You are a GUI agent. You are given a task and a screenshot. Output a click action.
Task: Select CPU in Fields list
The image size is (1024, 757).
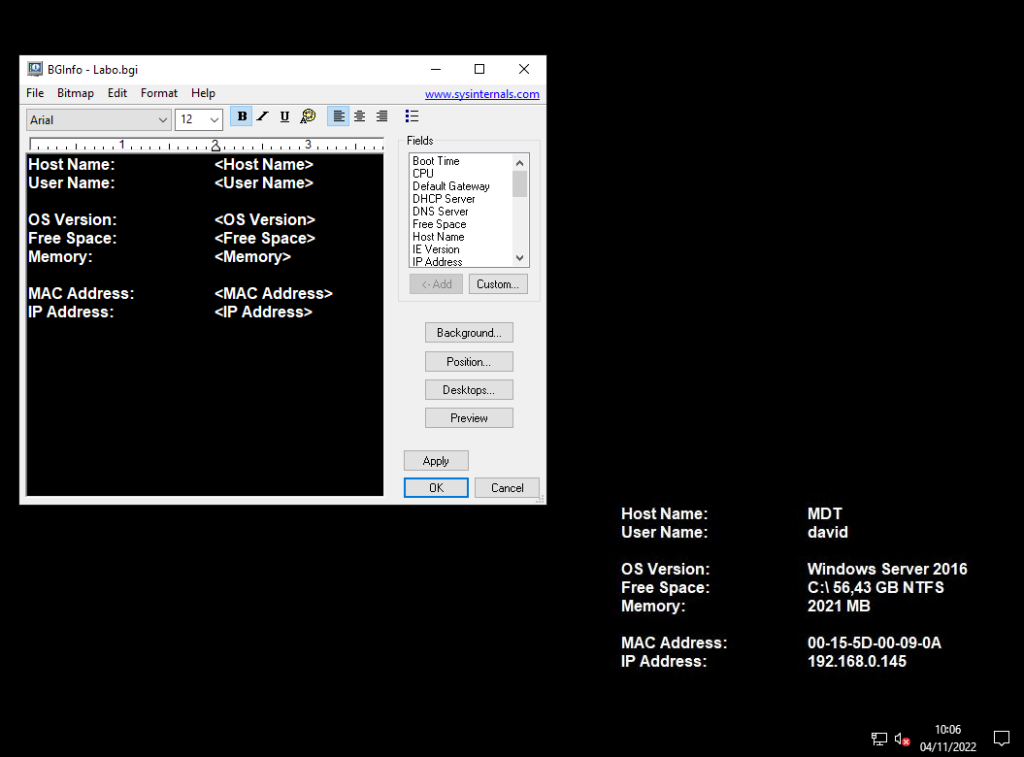pos(423,174)
